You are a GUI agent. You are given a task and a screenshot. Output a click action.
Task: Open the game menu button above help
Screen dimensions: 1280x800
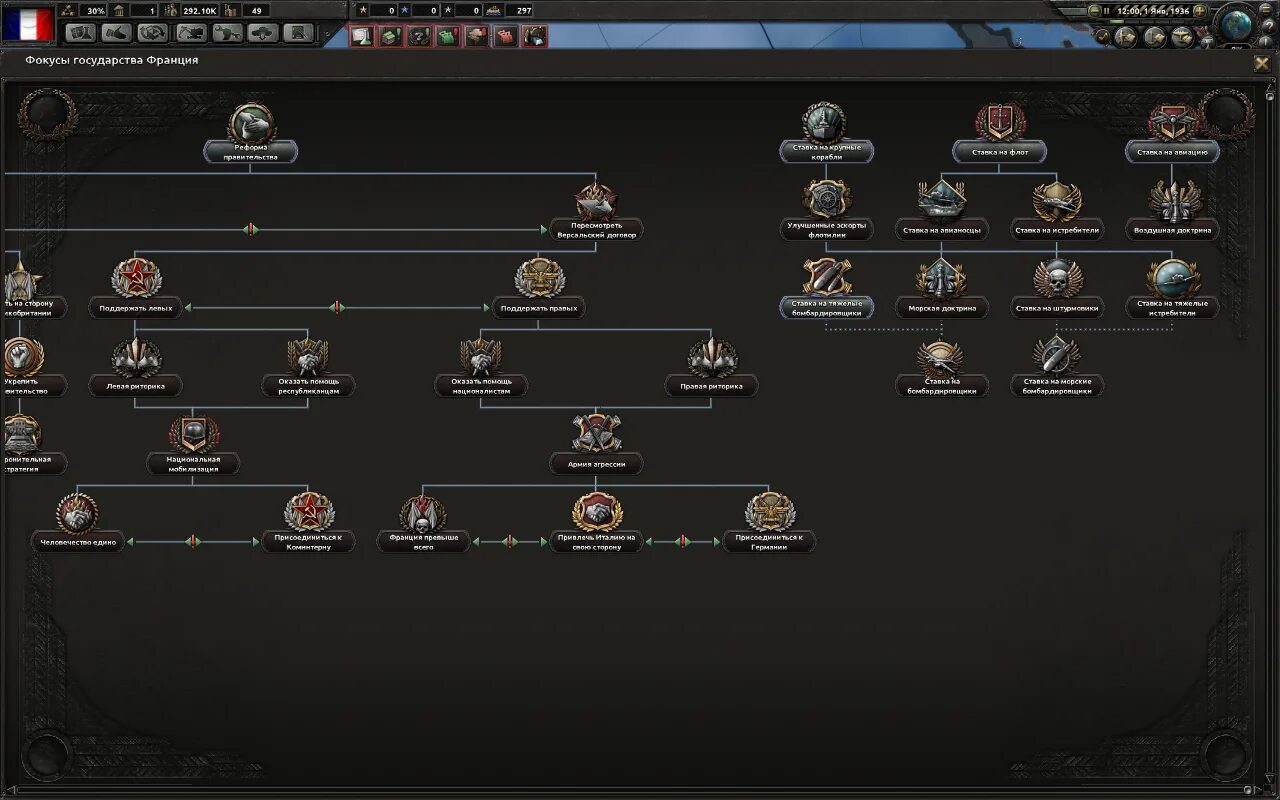point(1265,9)
